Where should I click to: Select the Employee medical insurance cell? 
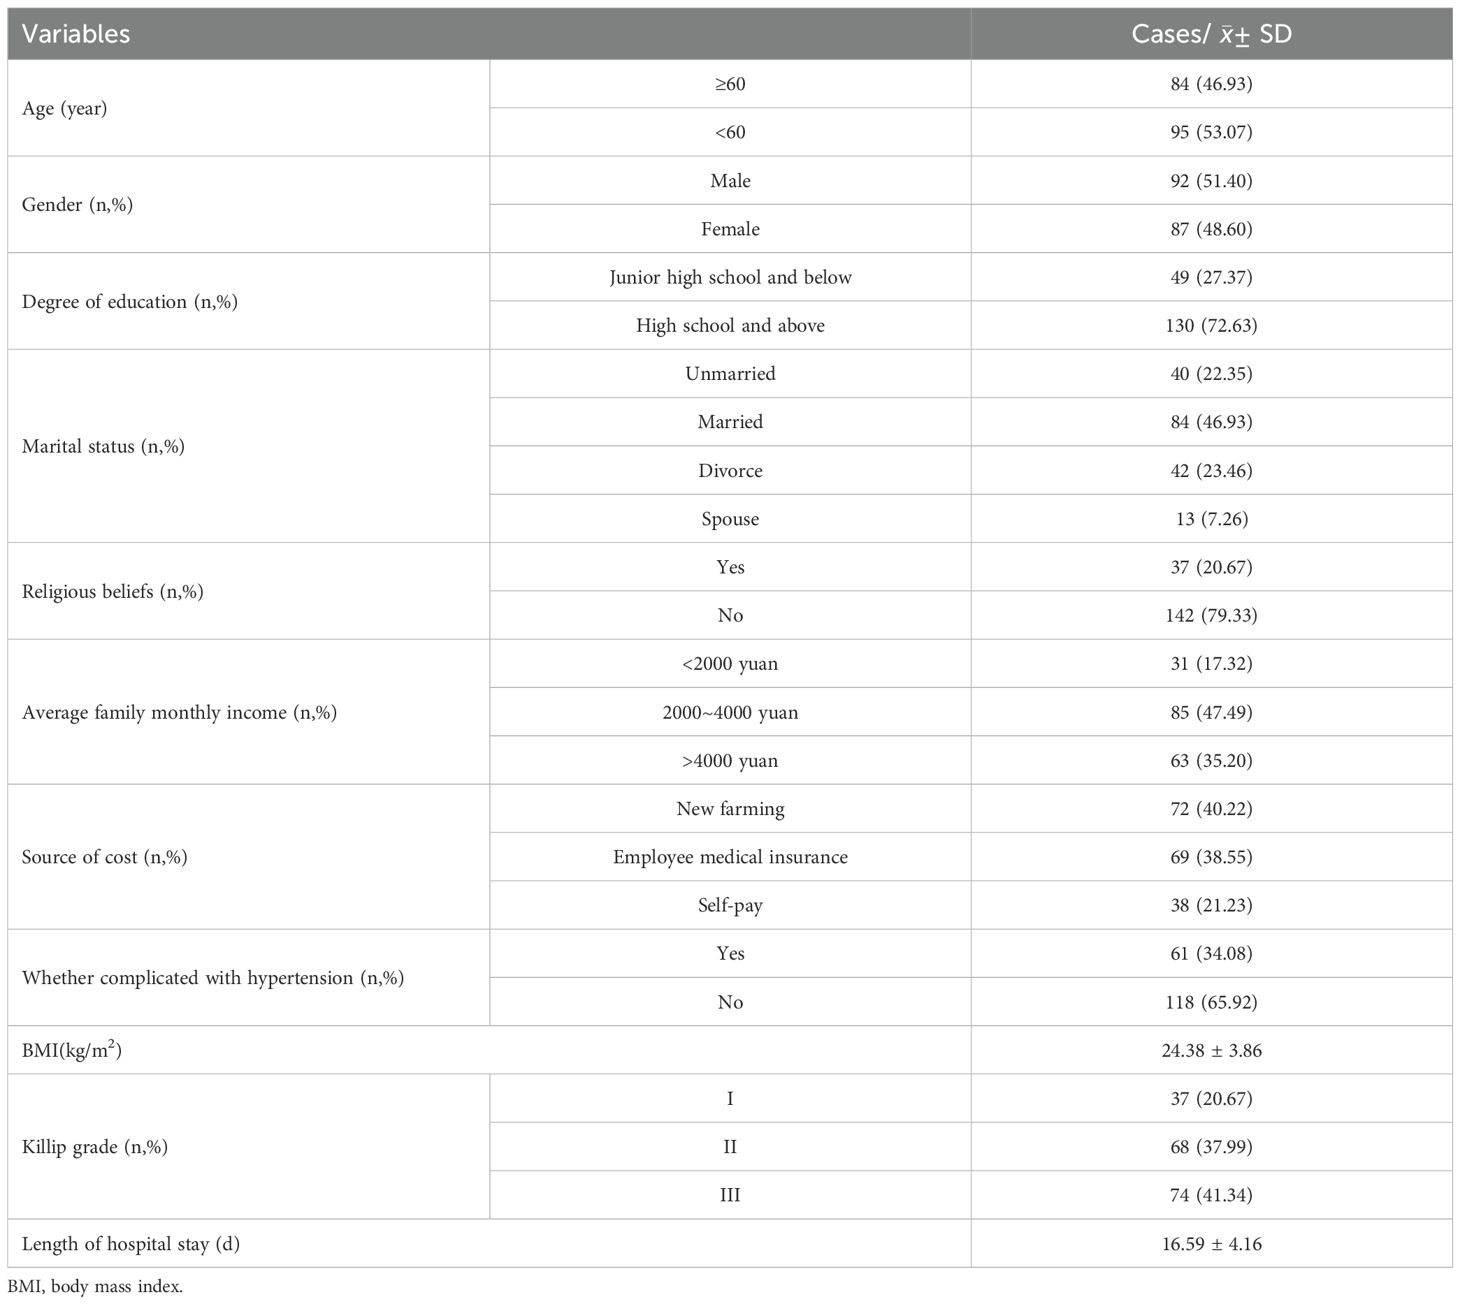pyautogui.click(x=730, y=857)
